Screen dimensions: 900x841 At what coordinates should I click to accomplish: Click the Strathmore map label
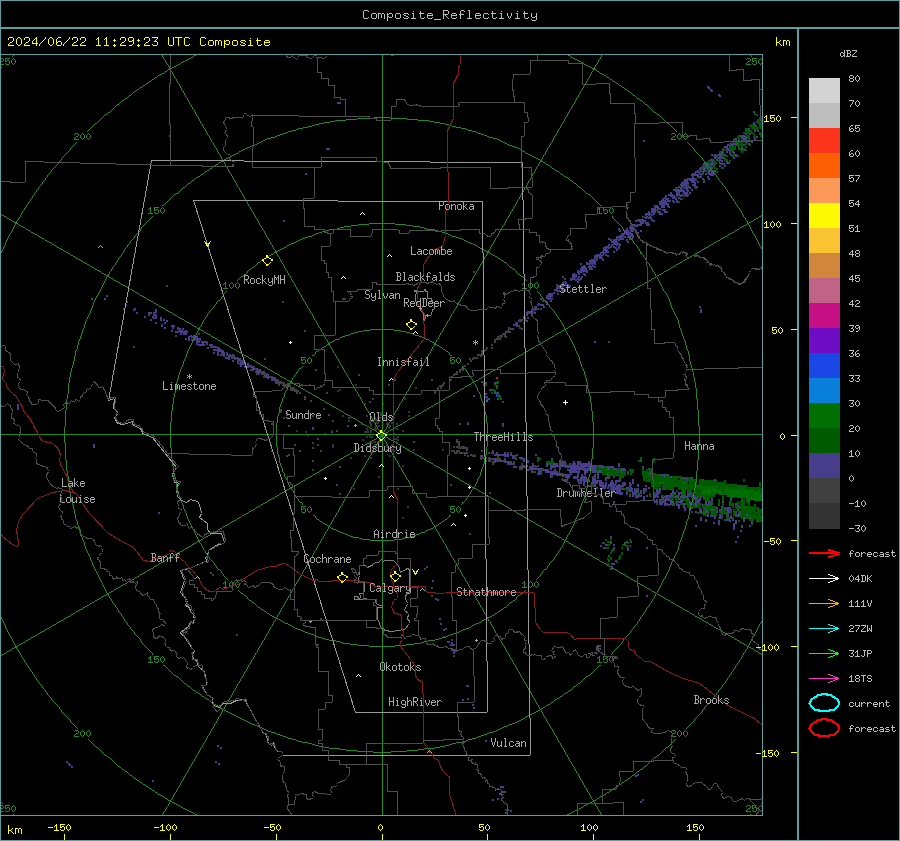pyautogui.click(x=486, y=592)
